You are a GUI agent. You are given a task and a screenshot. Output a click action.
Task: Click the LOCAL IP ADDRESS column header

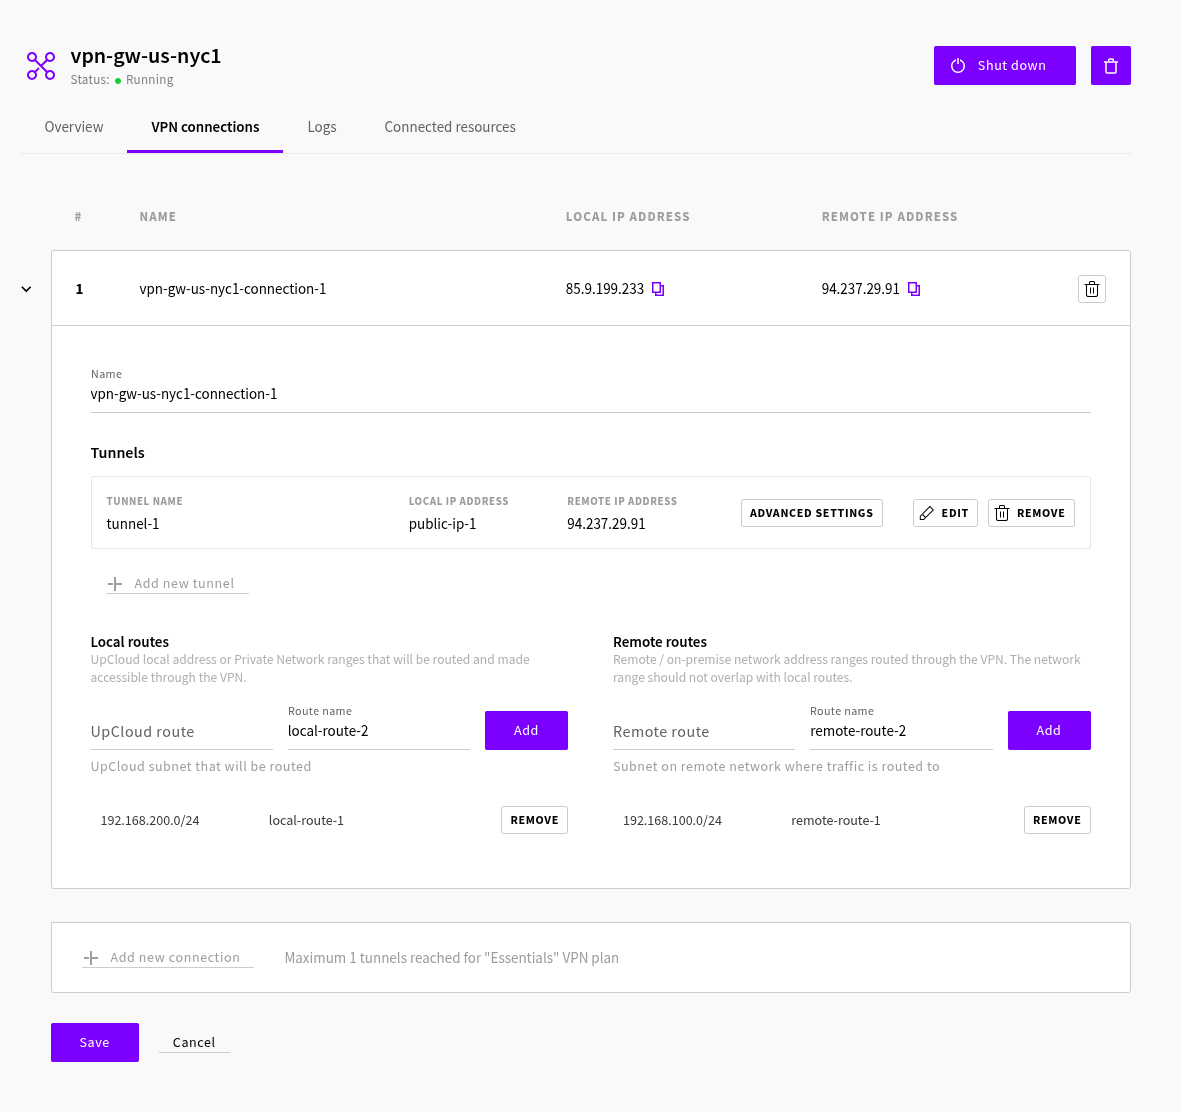point(627,216)
